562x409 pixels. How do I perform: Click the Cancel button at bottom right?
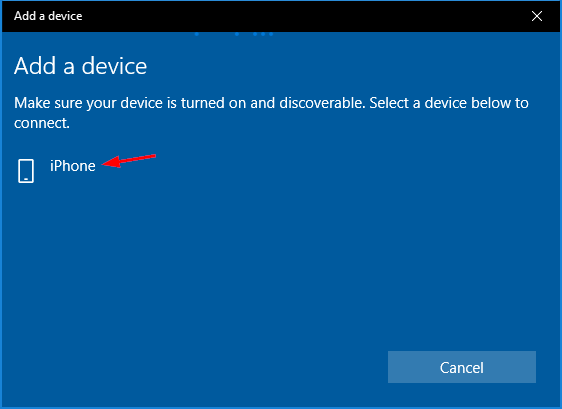pos(462,367)
